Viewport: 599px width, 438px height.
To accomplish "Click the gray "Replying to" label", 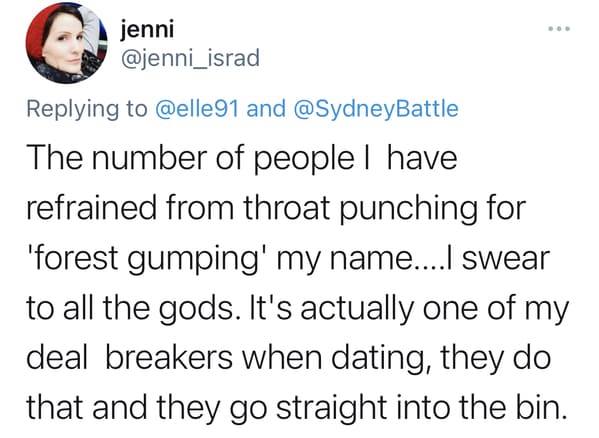I will (x=87, y=109).
